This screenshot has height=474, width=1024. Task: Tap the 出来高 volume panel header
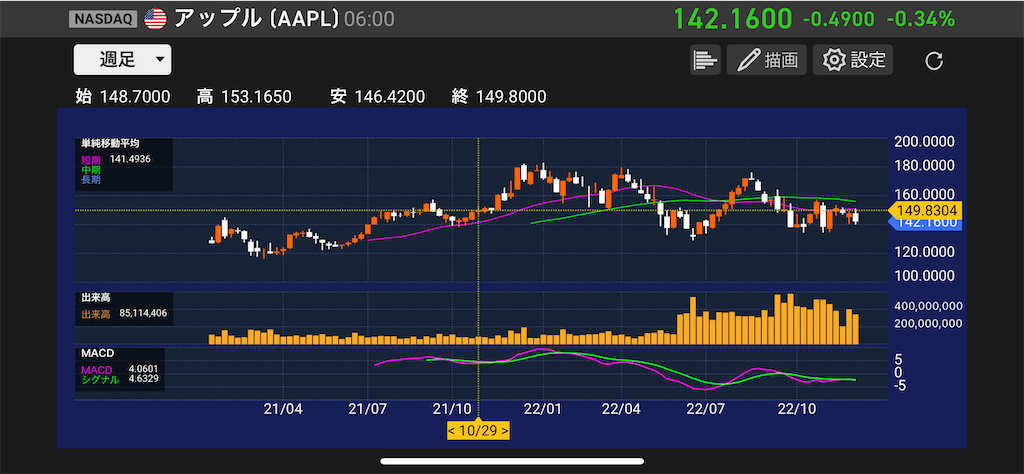click(x=95, y=299)
